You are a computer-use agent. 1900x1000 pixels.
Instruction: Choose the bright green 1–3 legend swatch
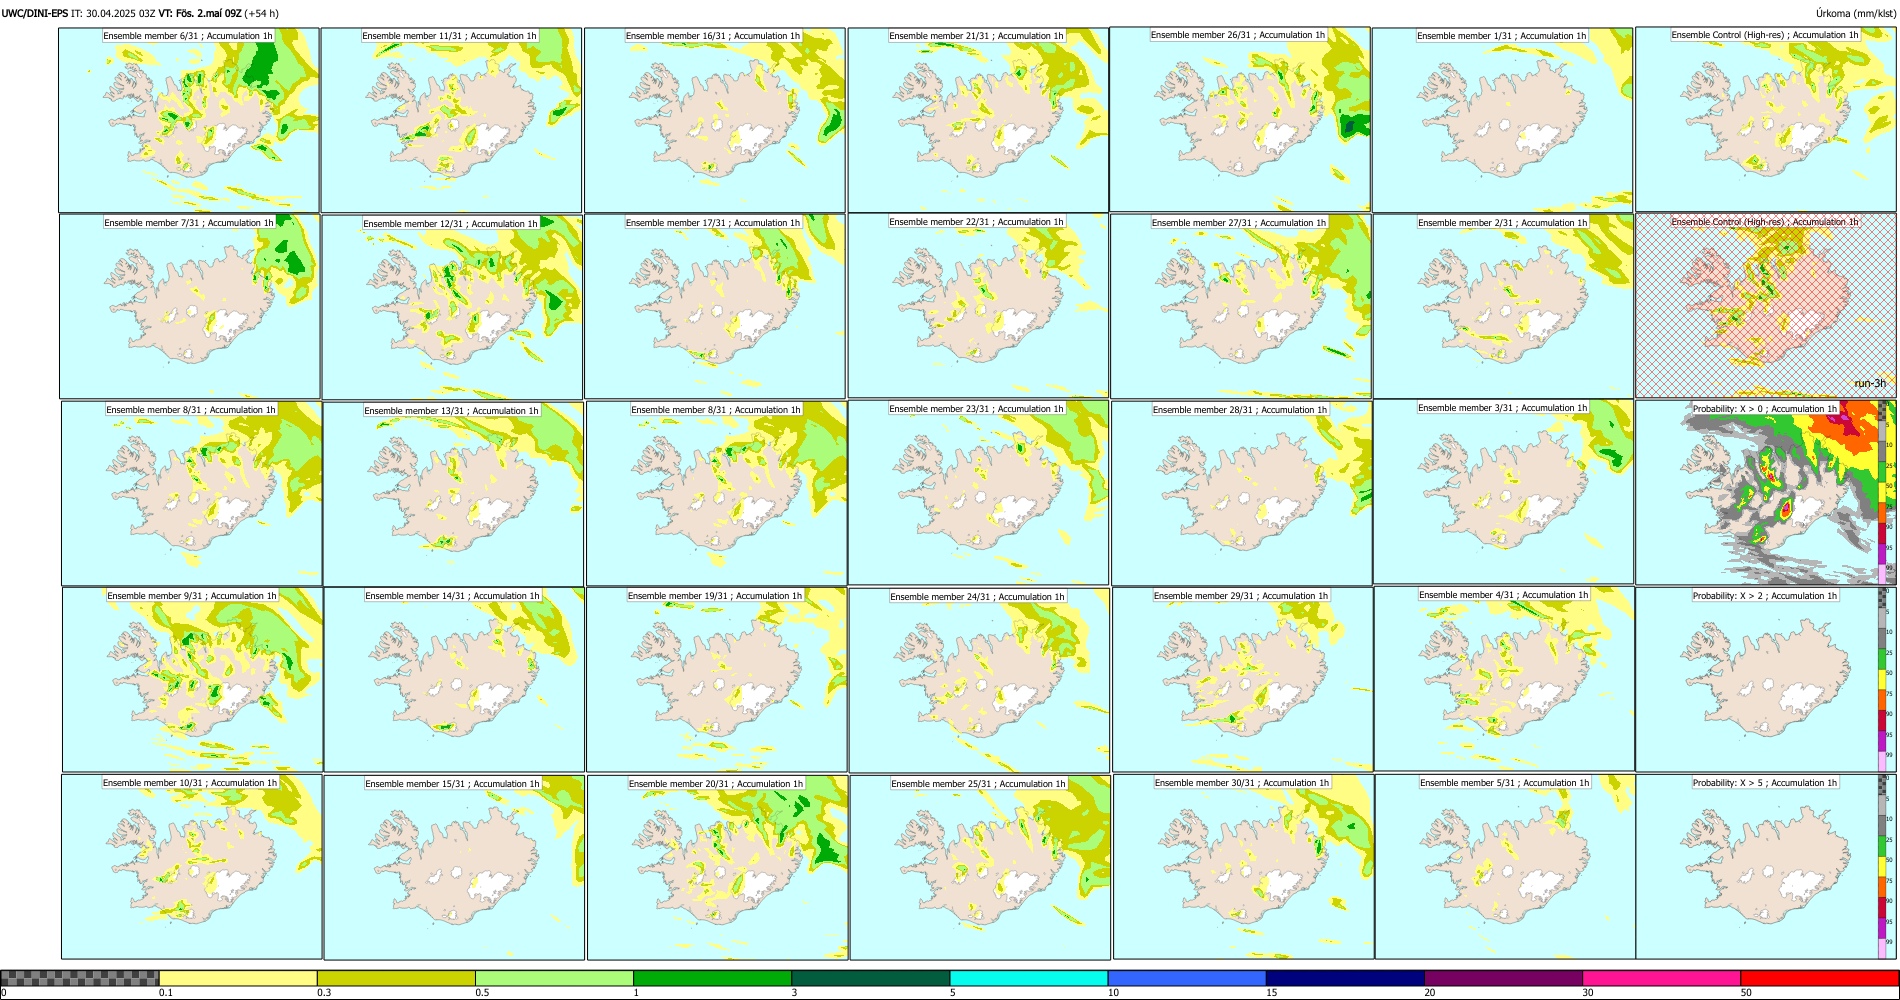pos(712,978)
